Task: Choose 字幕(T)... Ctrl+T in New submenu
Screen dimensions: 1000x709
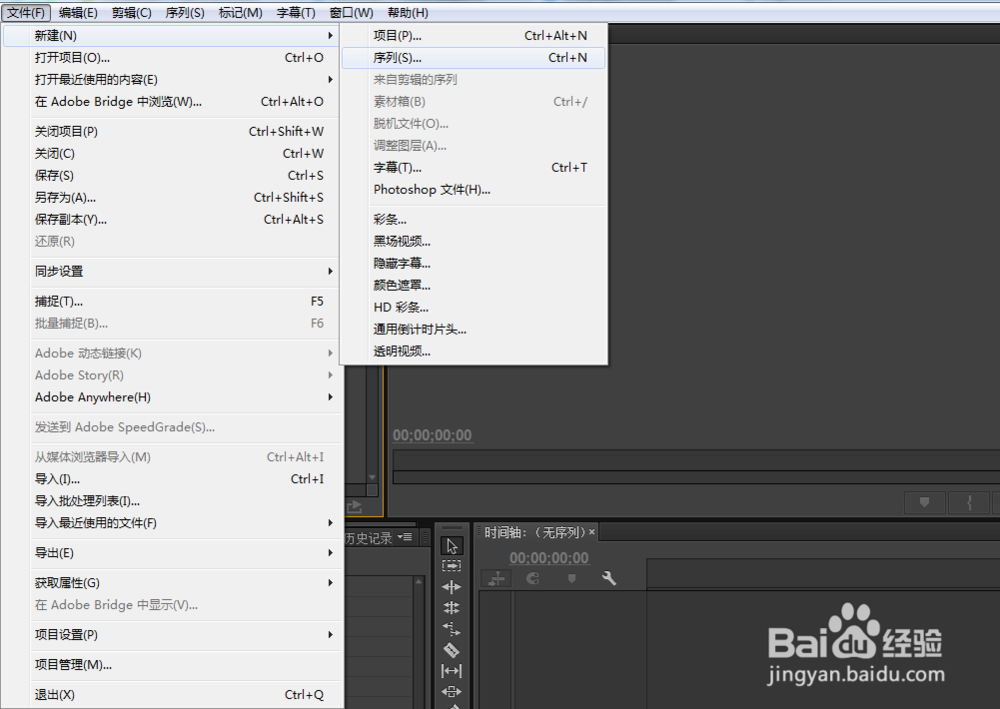Action: point(473,168)
